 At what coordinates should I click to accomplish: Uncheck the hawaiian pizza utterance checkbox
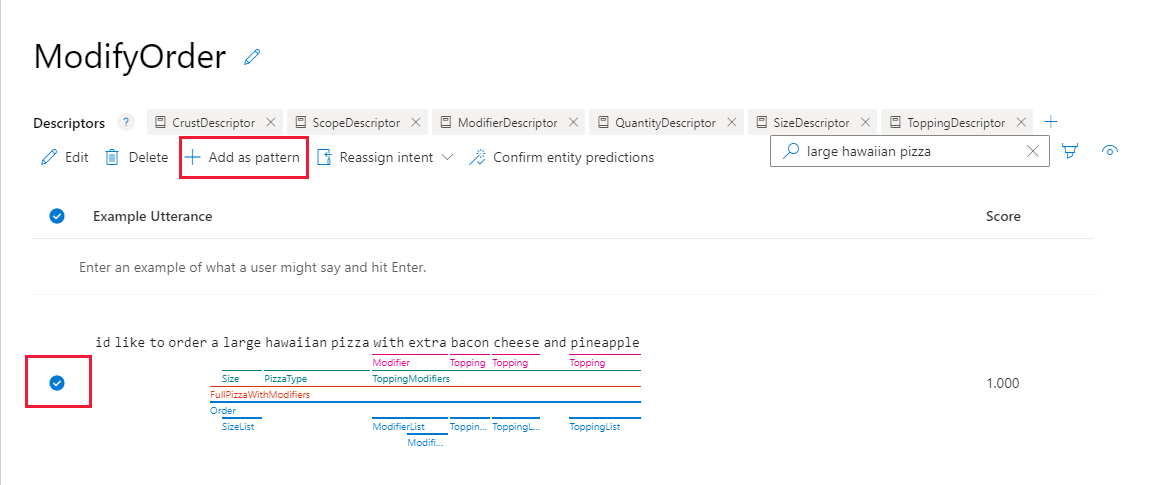pos(57,383)
